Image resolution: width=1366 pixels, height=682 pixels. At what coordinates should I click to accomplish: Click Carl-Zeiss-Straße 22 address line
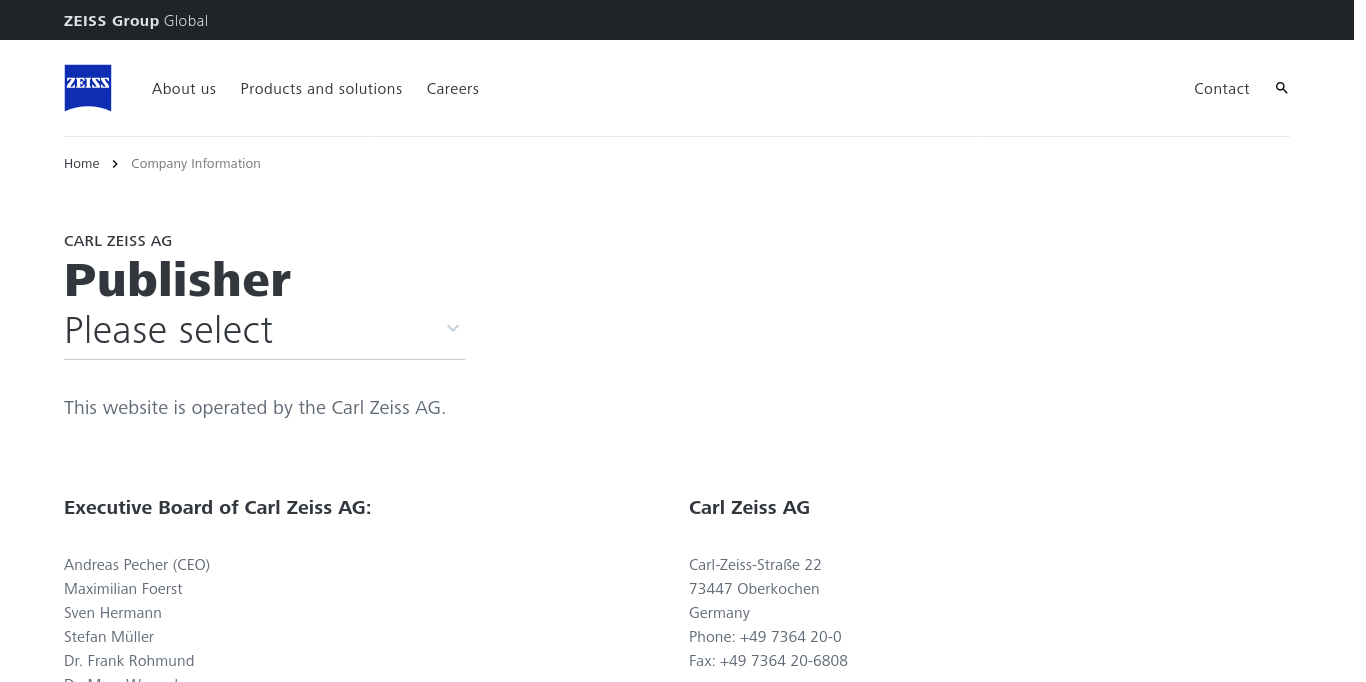pyautogui.click(x=755, y=565)
